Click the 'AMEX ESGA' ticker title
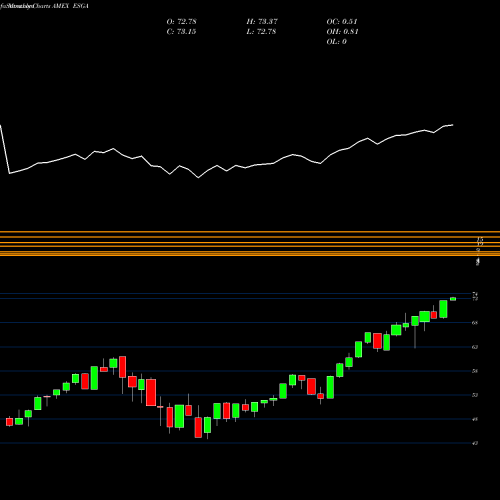Screen dimensions: 500x500 [x=70, y=6]
